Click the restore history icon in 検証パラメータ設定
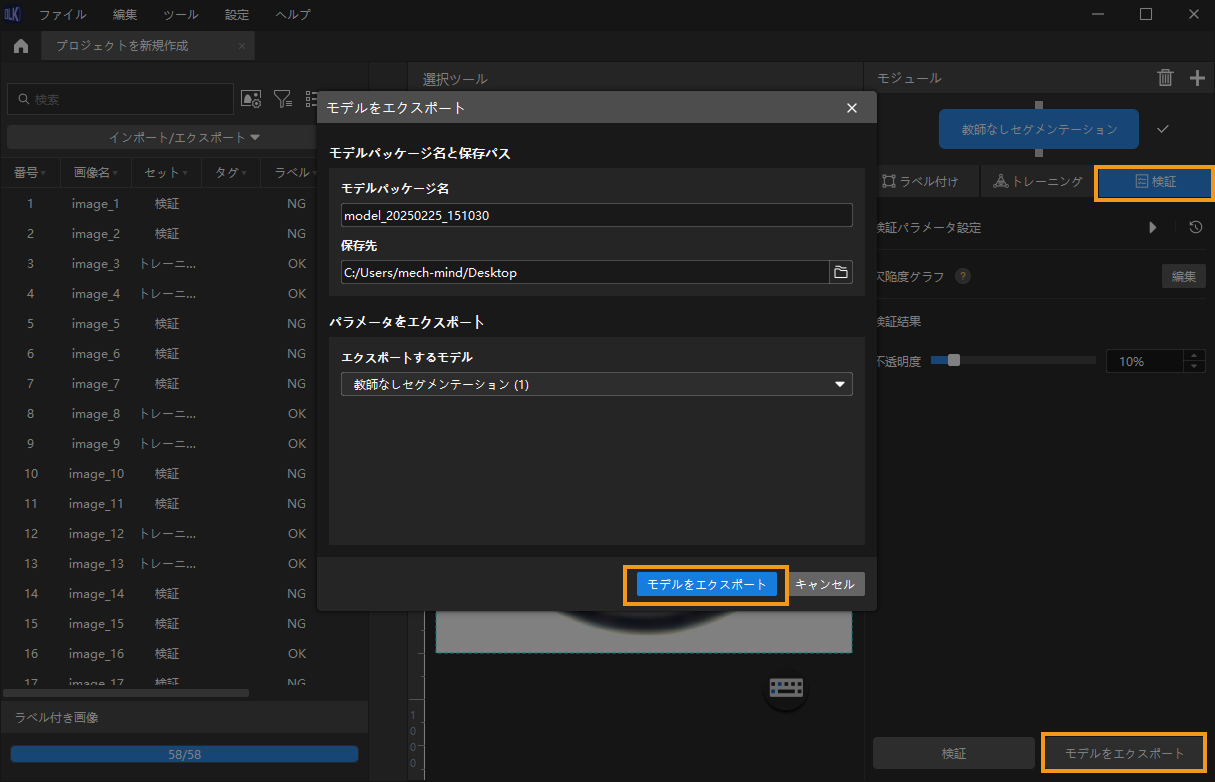Image resolution: width=1215 pixels, height=782 pixels. pyautogui.click(x=1195, y=227)
